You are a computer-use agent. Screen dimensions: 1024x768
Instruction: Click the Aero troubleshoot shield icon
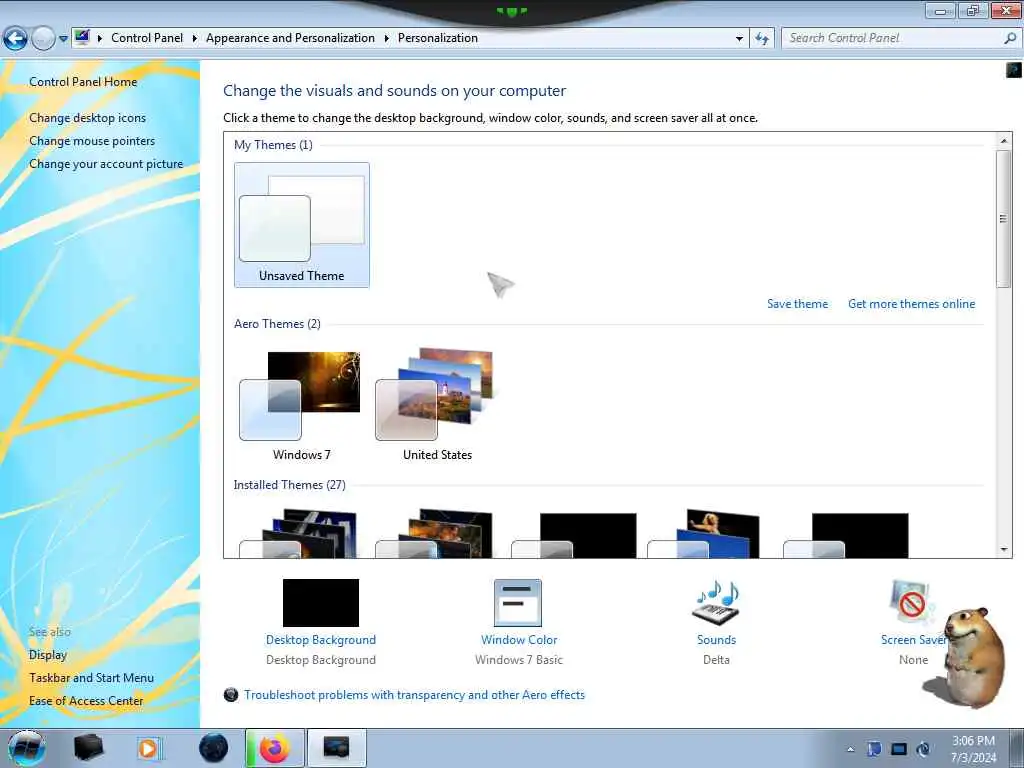(231, 695)
